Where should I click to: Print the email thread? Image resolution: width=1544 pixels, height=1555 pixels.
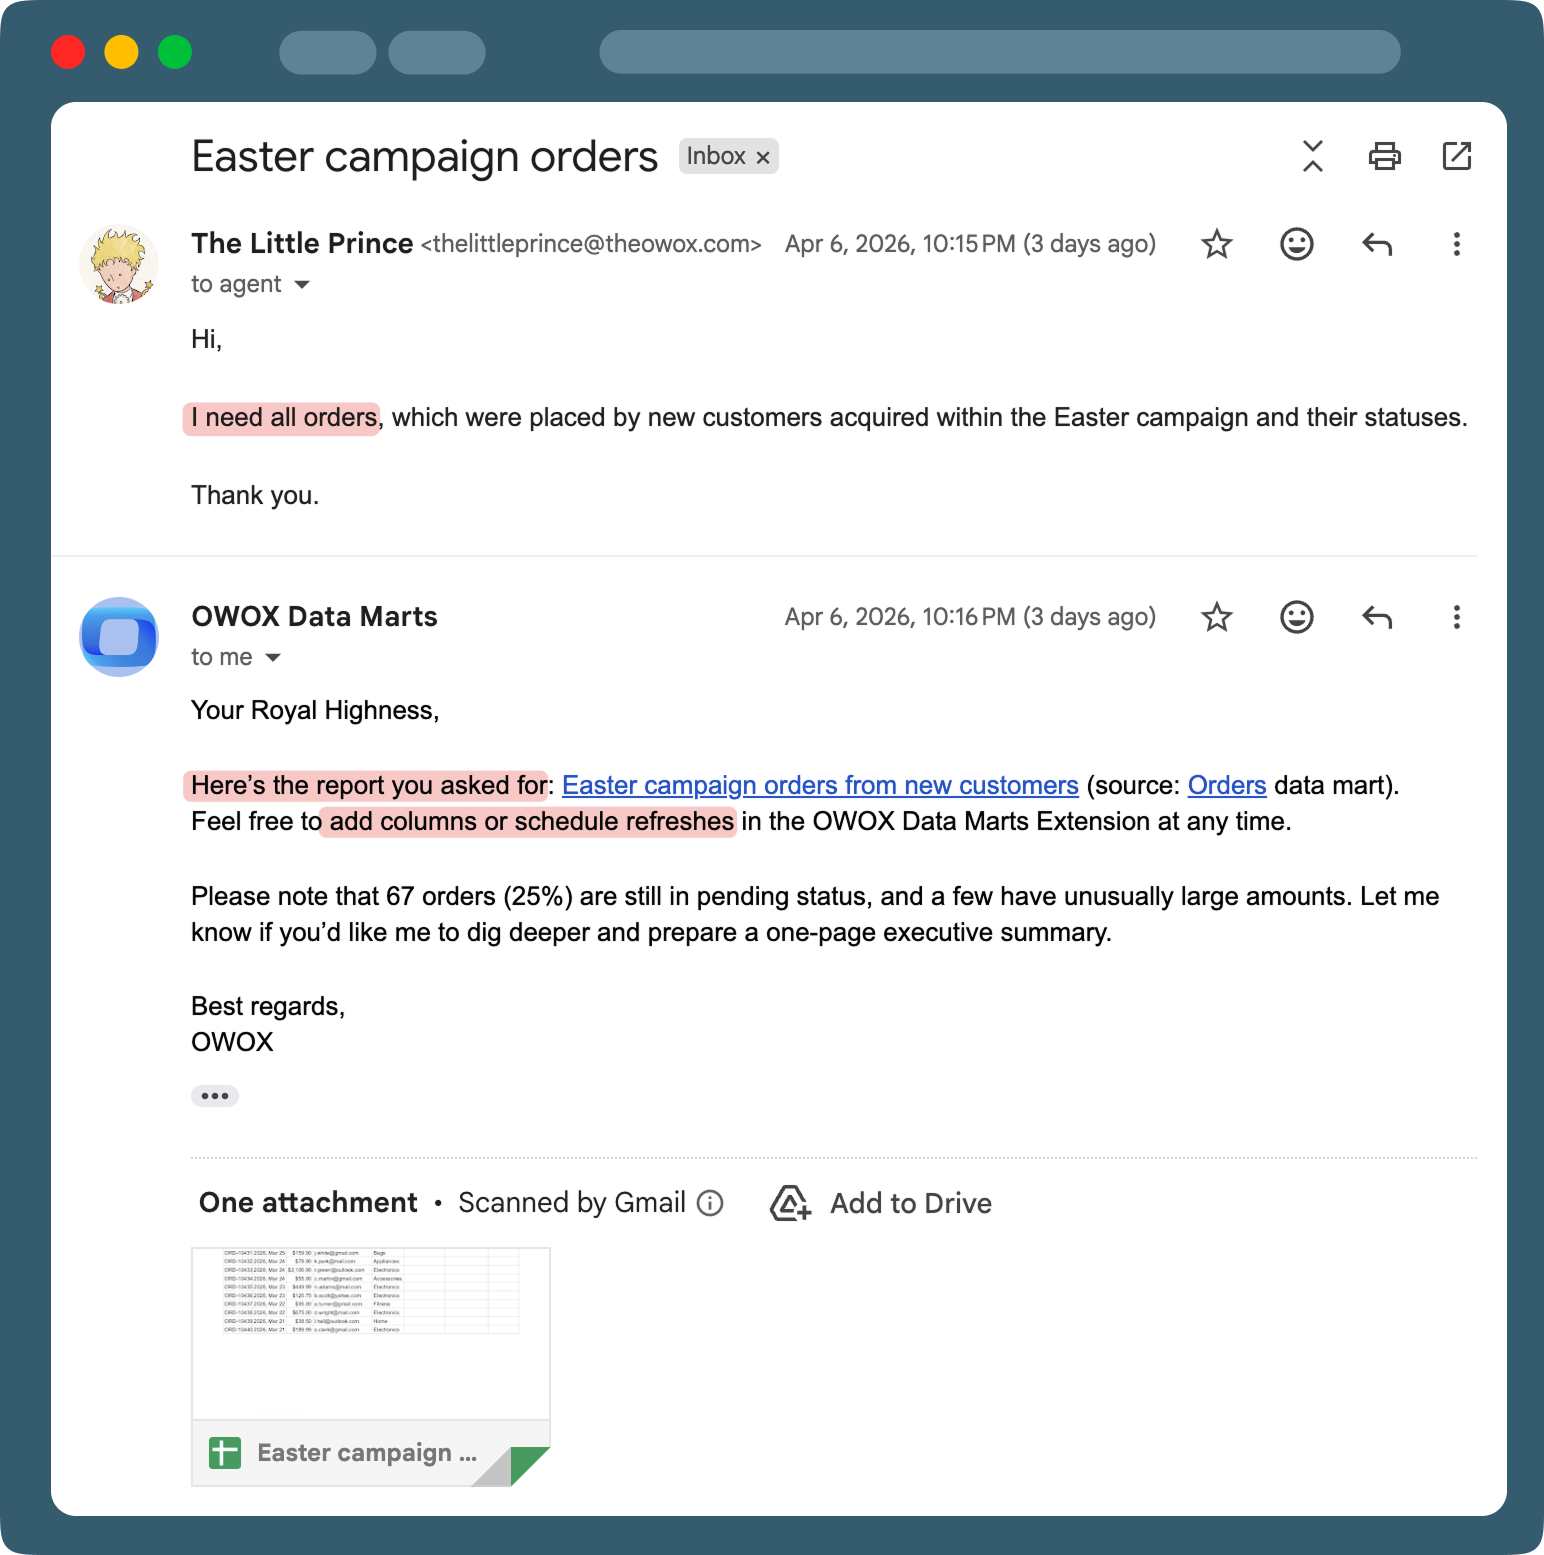tap(1384, 156)
